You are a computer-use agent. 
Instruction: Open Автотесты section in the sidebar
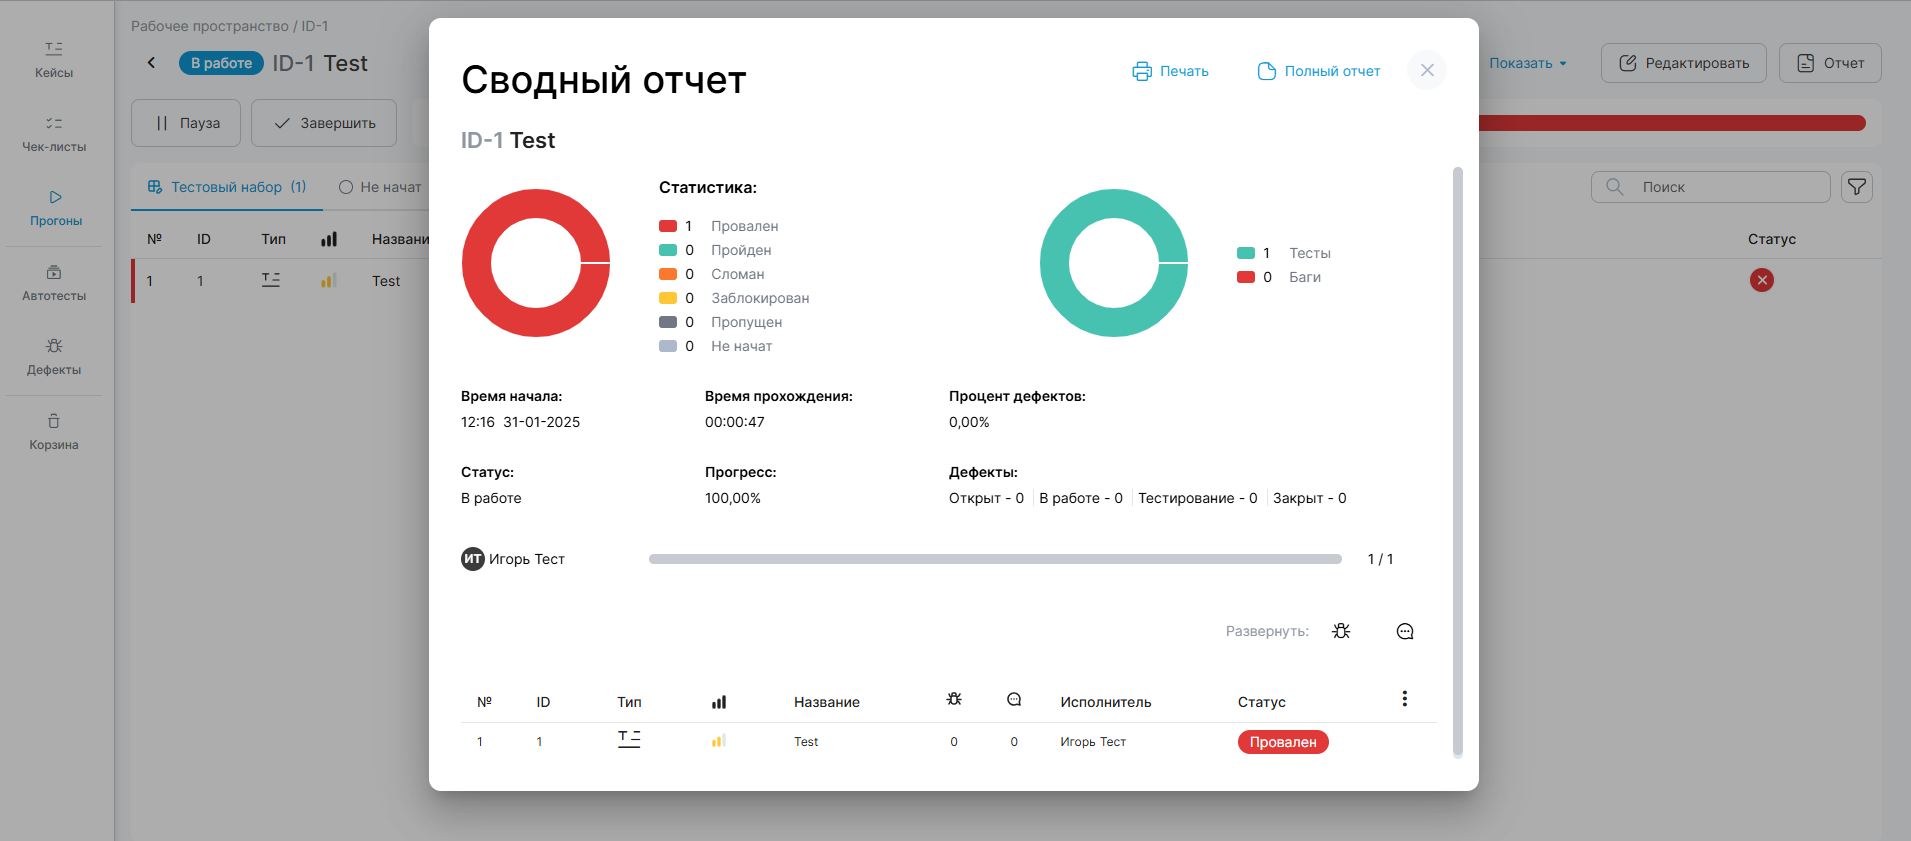54,283
